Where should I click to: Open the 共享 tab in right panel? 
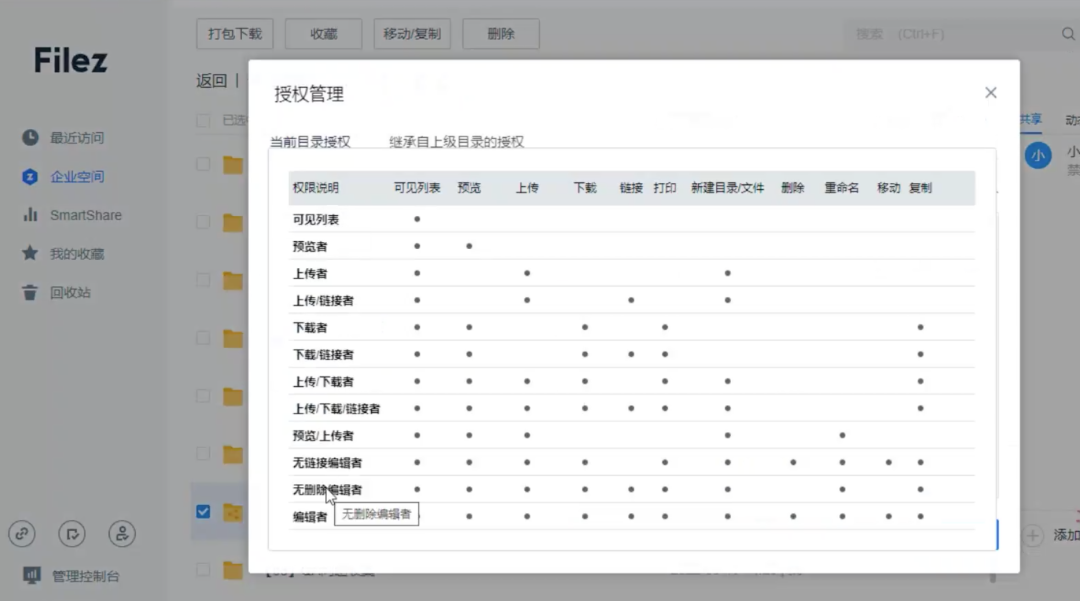coord(1030,119)
